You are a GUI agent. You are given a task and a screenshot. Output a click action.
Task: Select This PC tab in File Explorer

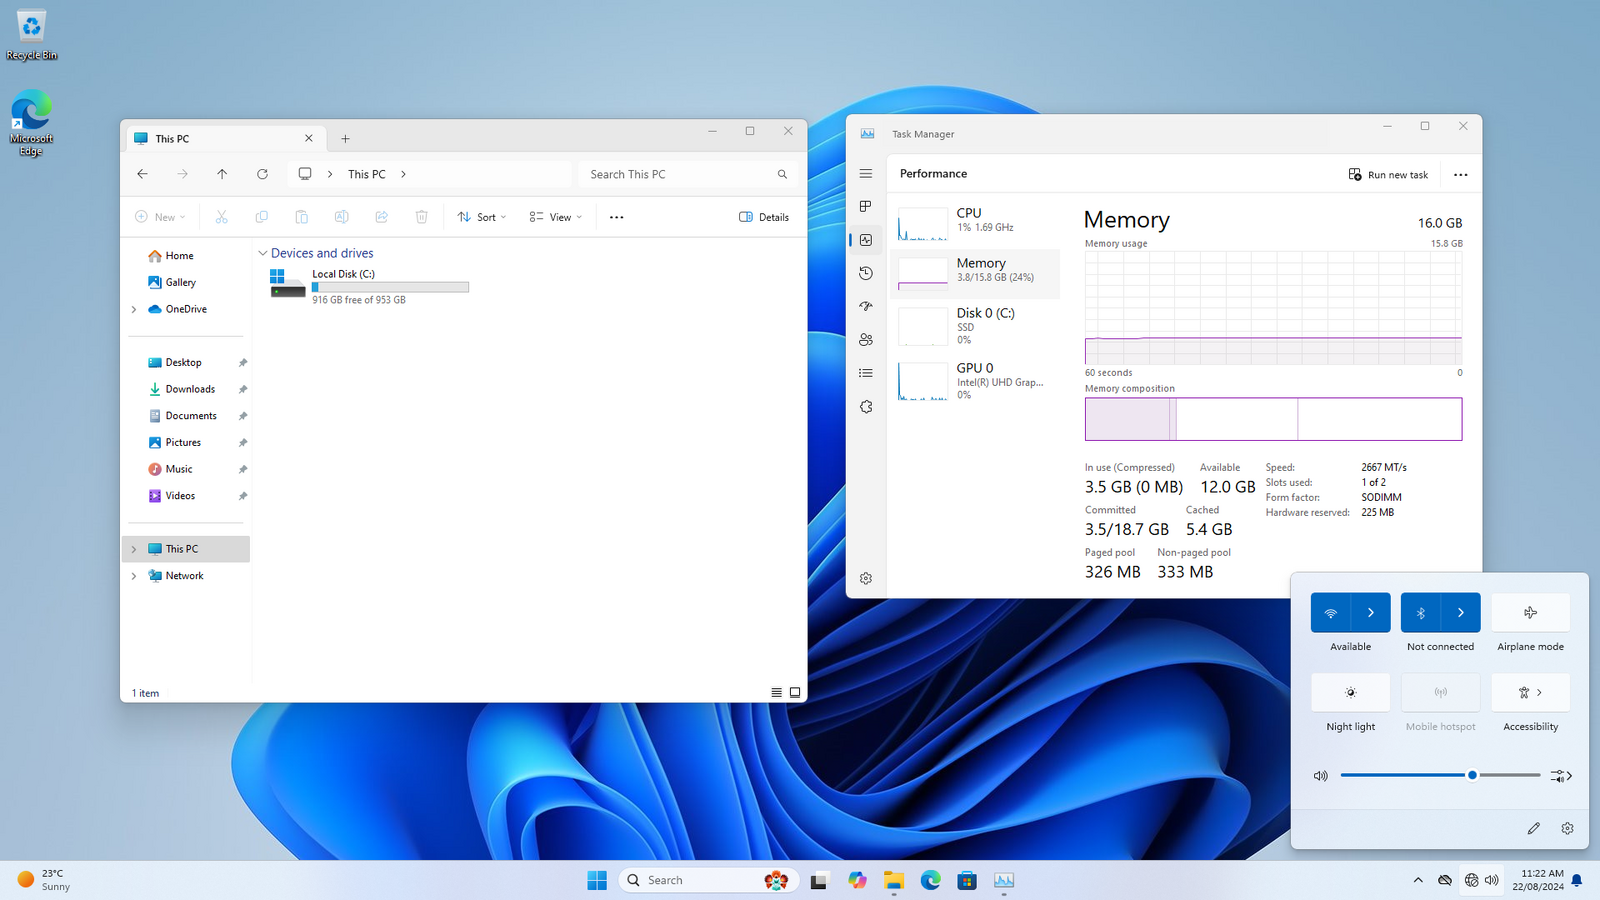pyautogui.click(x=225, y=139)
